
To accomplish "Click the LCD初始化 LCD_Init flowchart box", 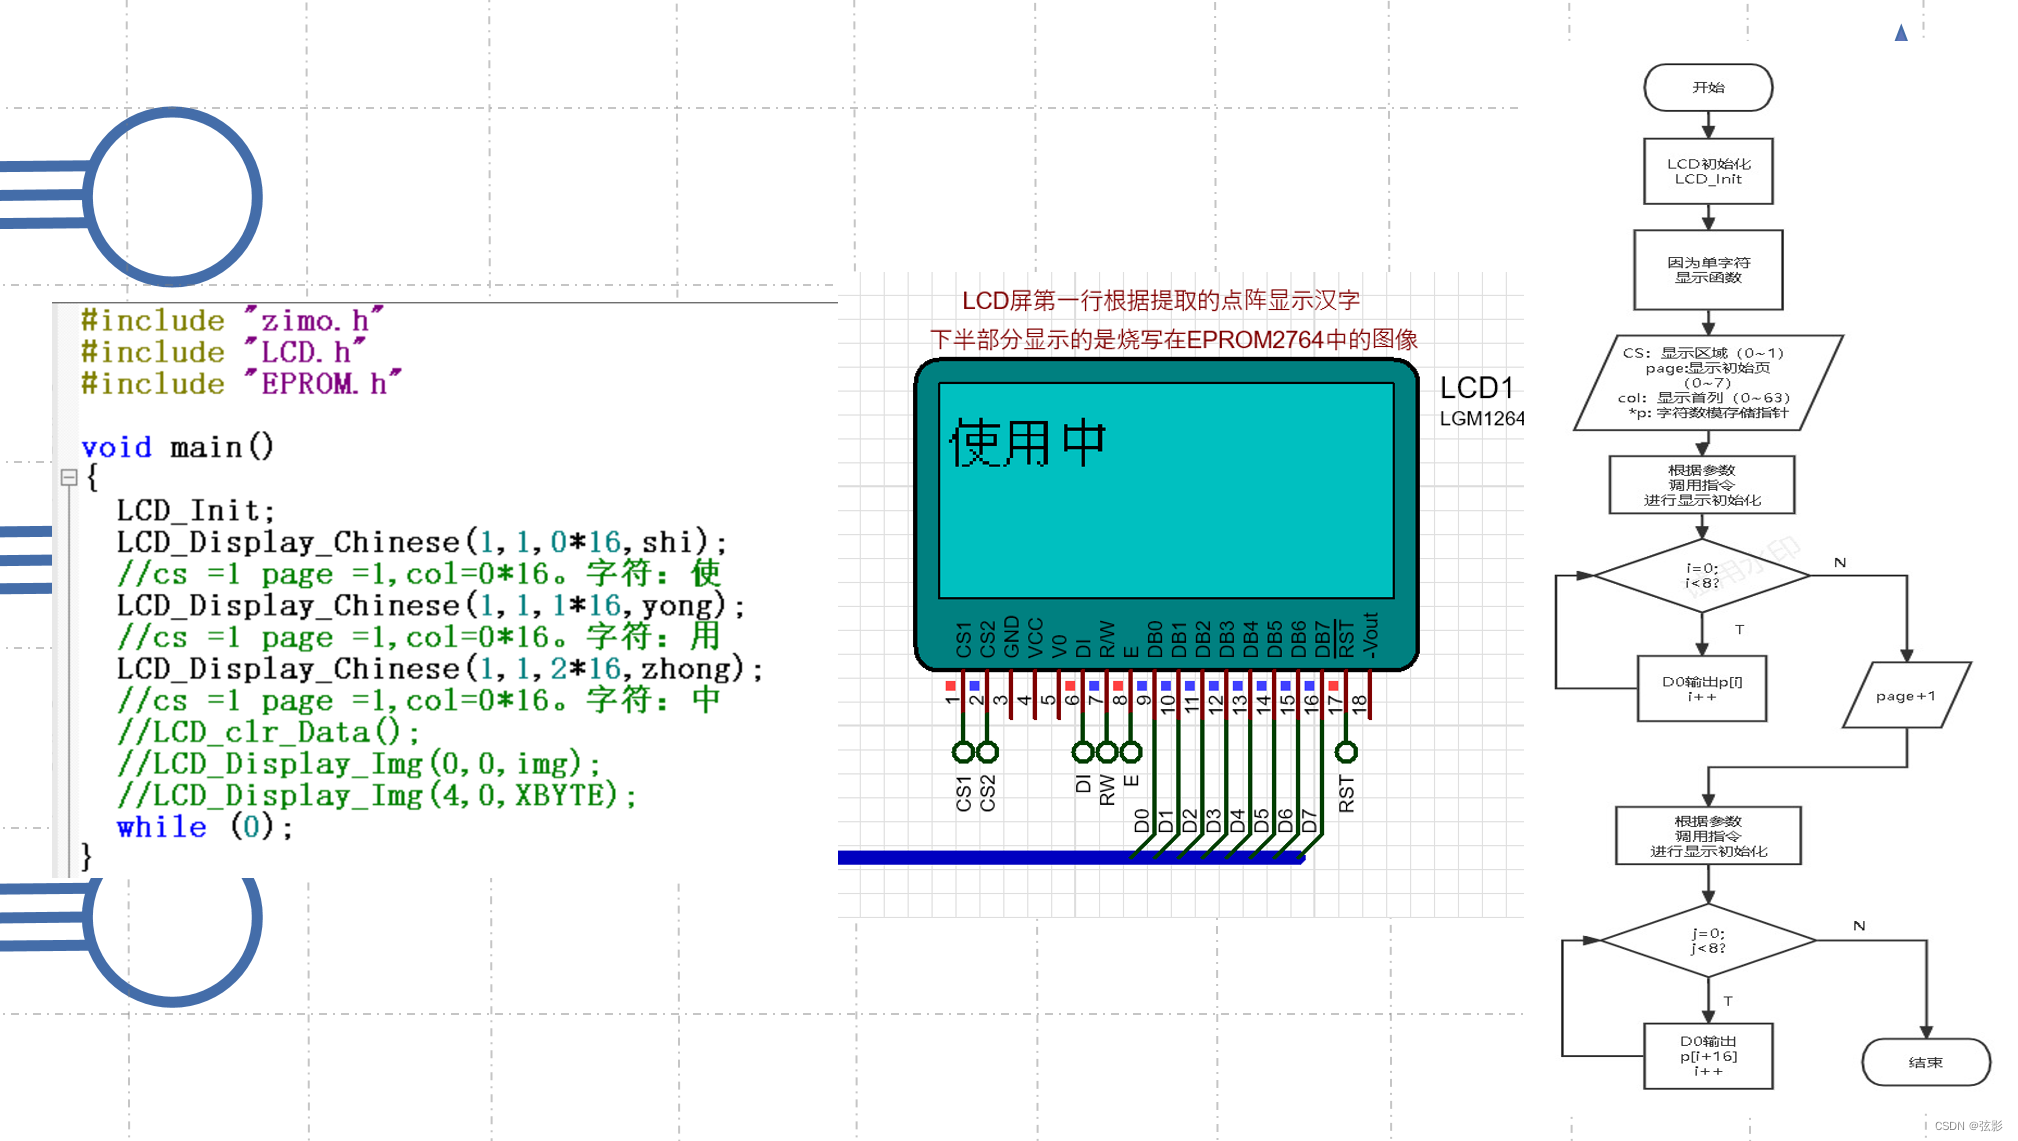I will tap(1708, 171).
